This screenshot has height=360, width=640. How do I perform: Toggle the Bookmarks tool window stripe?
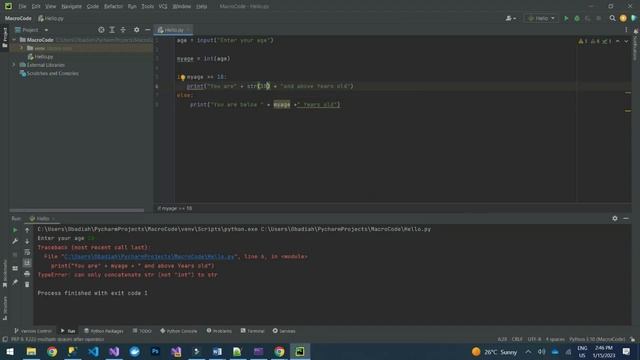pyautogui.click(x=4, y=273)
